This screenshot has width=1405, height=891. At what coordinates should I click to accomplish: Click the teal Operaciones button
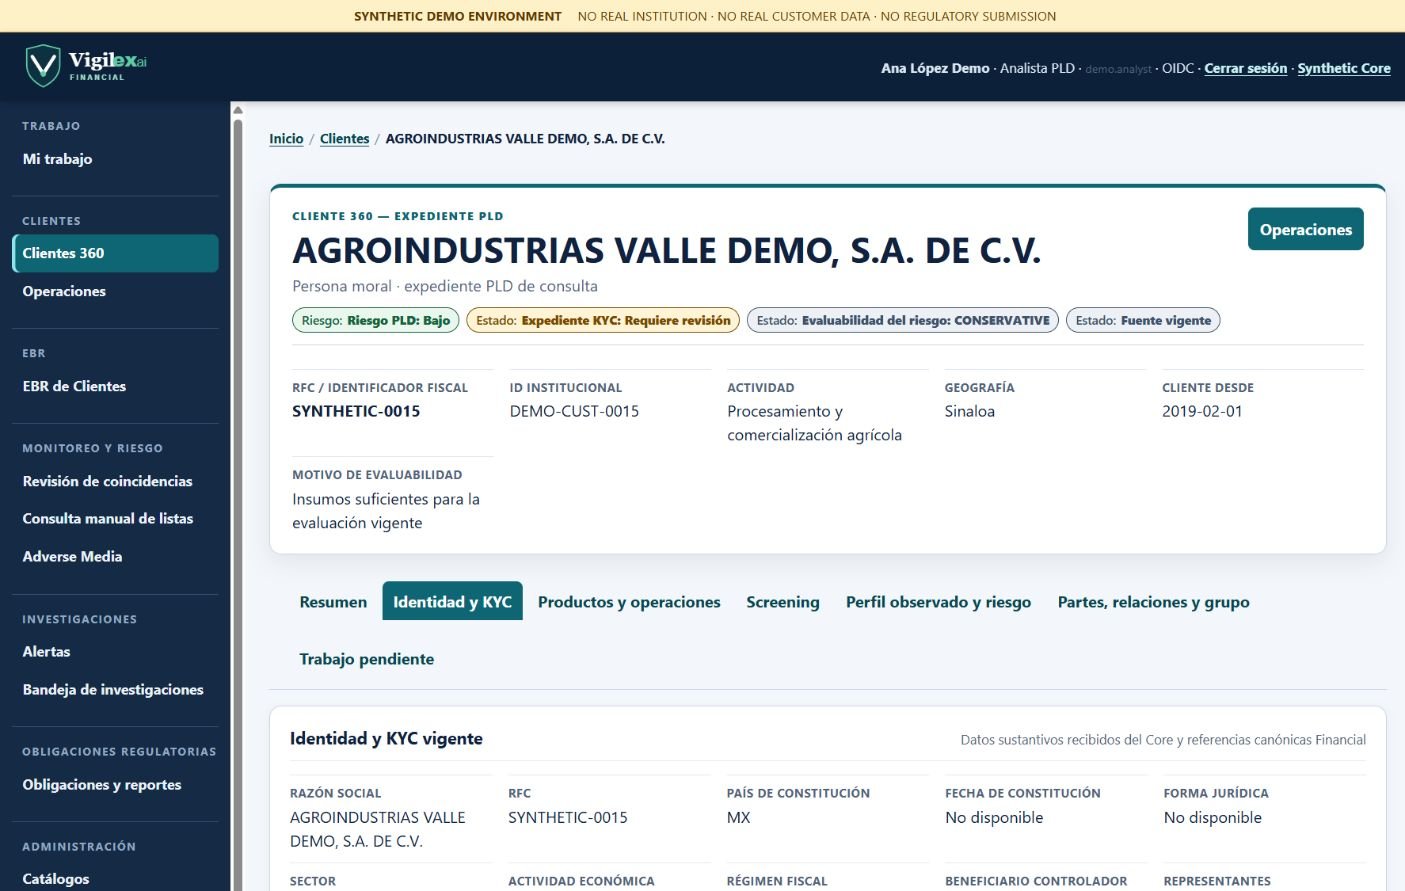coord(1306,229)
